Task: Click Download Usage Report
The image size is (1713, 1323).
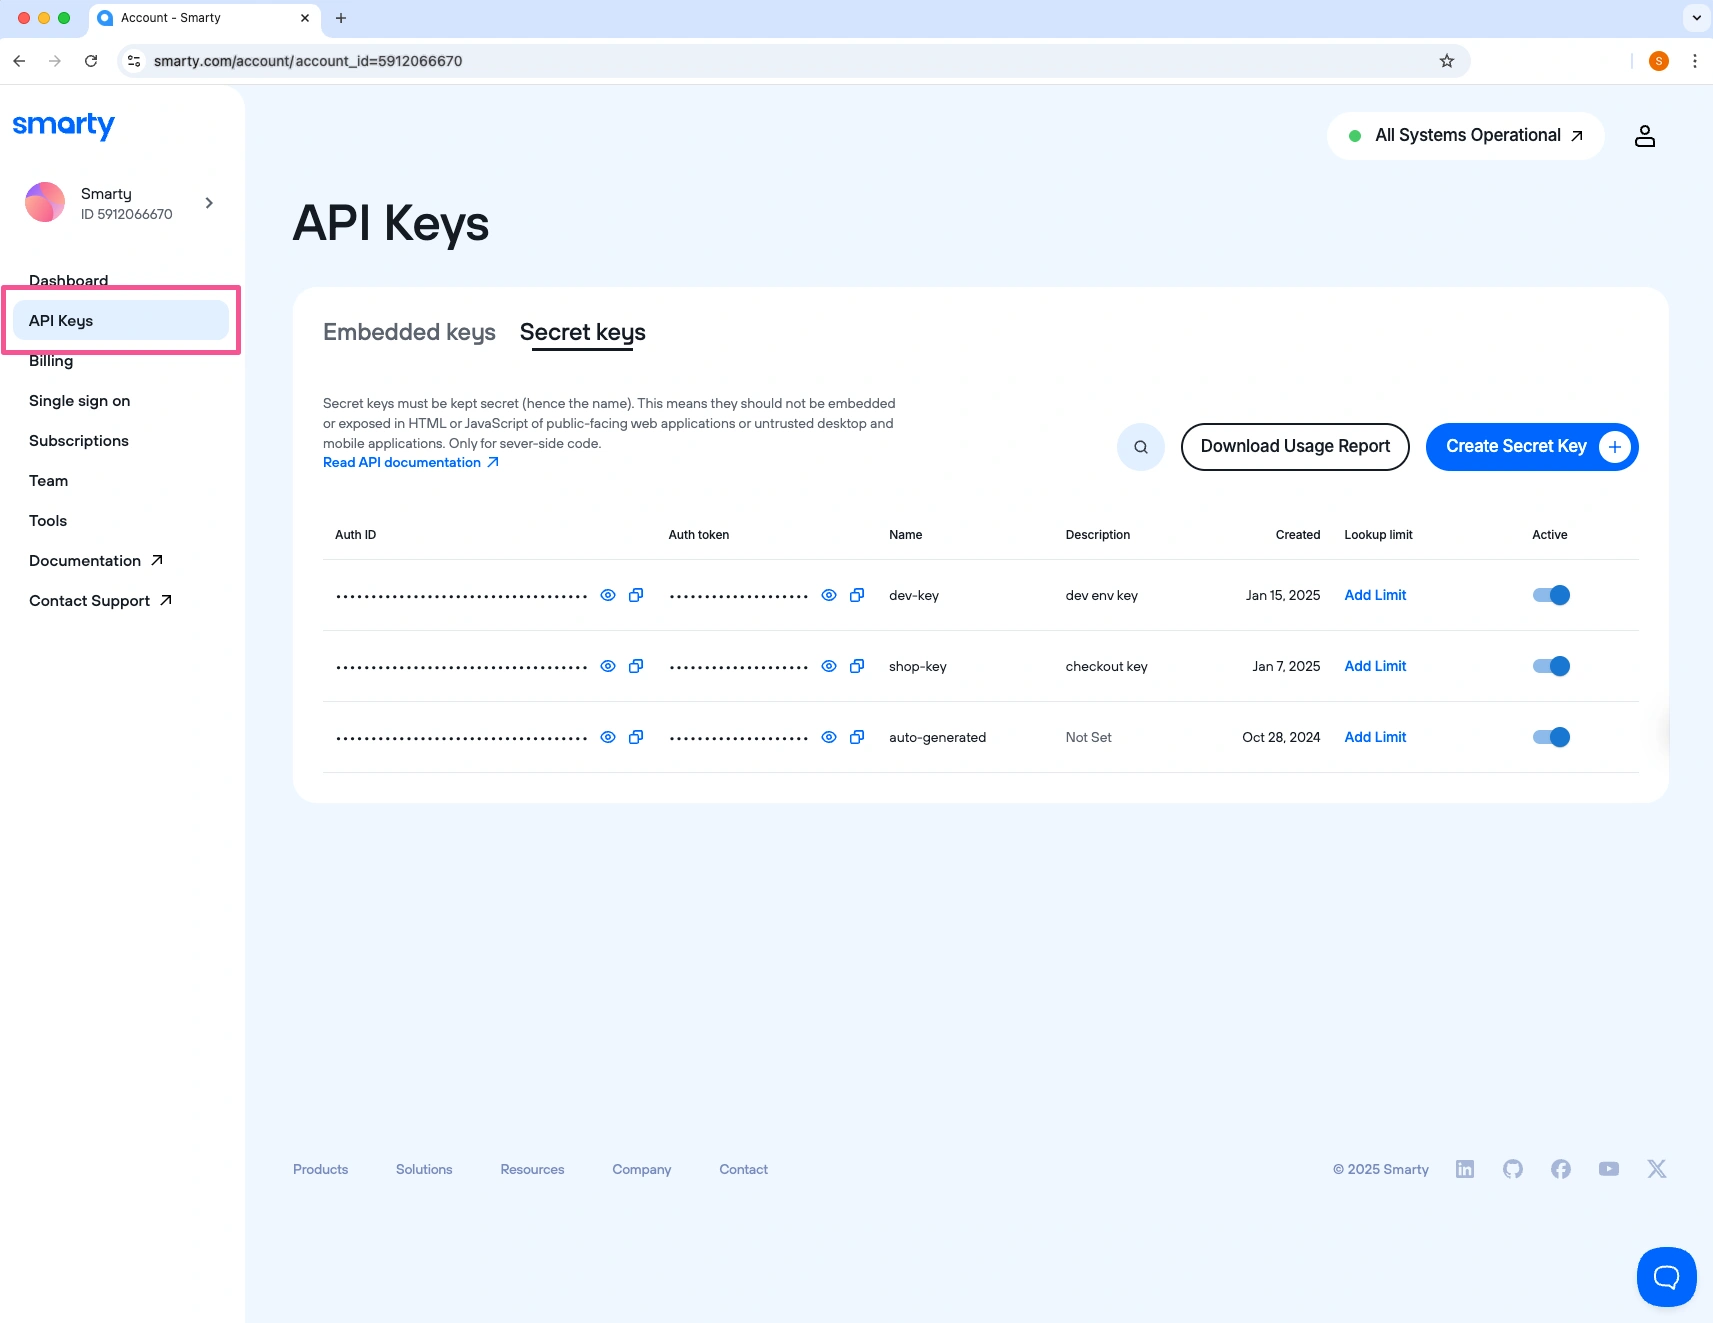Action: click(x=1294, y=447)
